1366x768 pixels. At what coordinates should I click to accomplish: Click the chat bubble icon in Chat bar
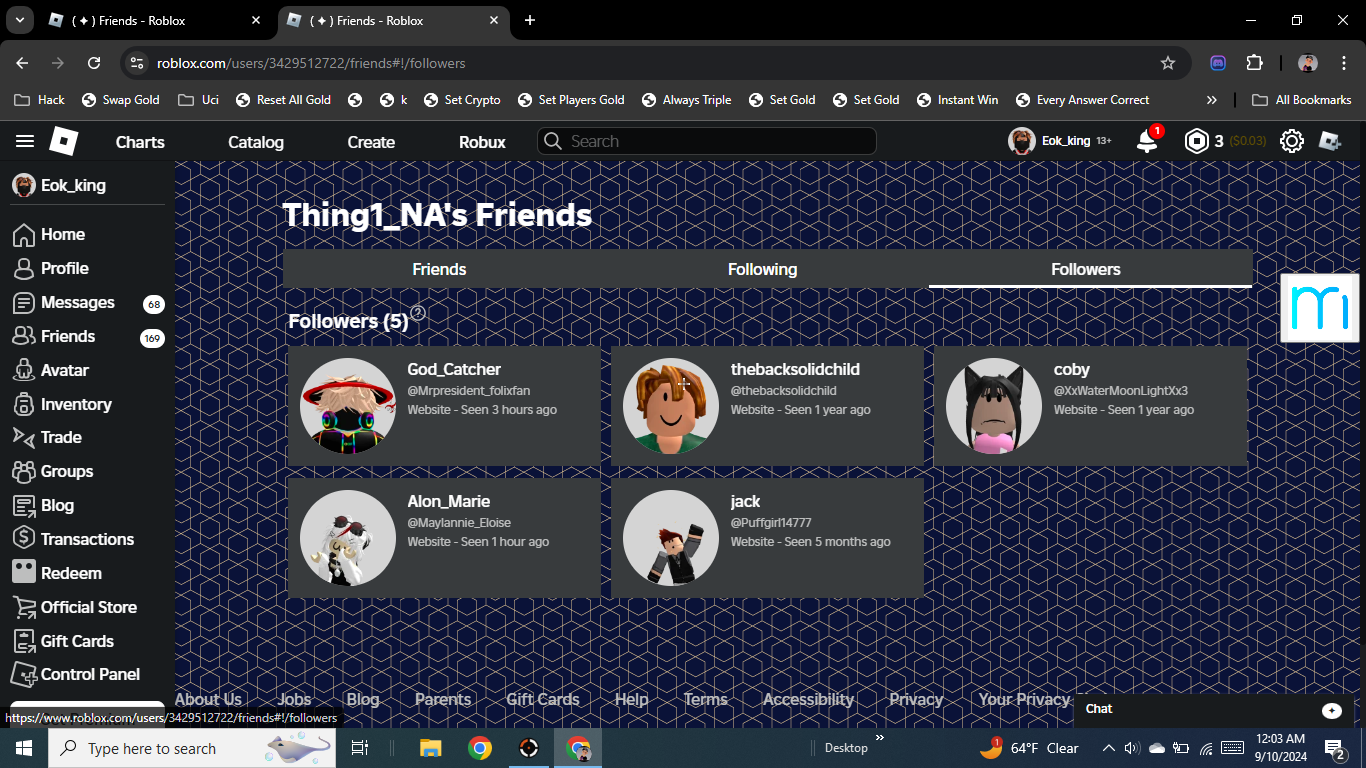tap(1332, 710)
